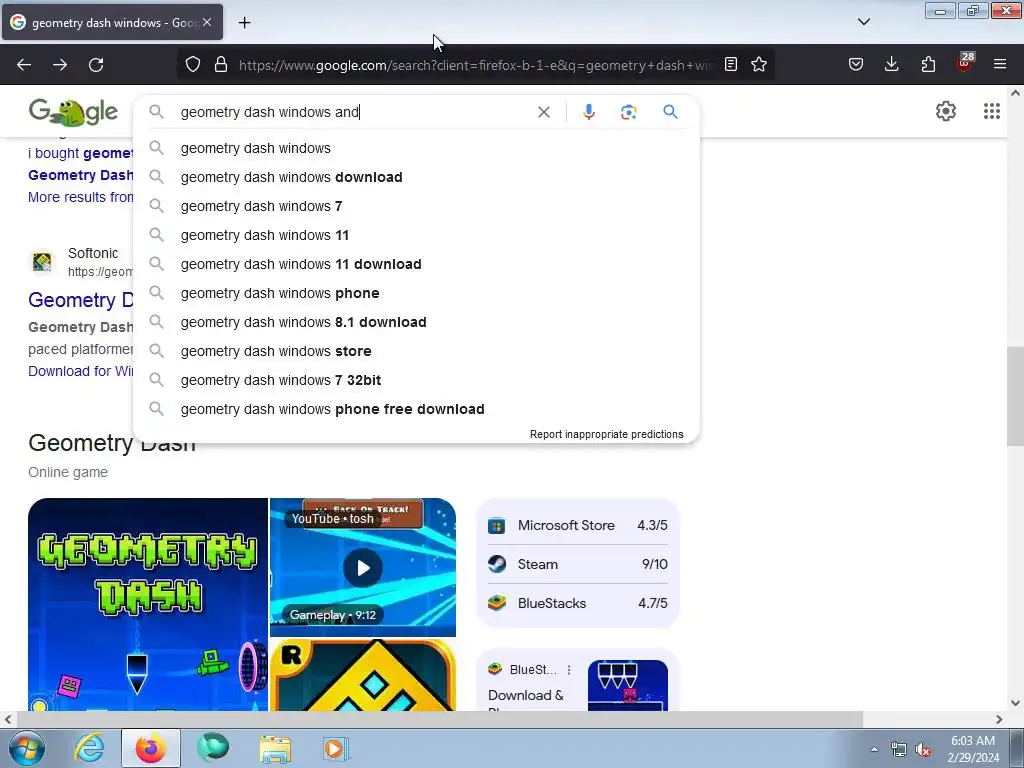Go to Google home via logo
Screen dimensions: 1024x768
pos(73,112)
